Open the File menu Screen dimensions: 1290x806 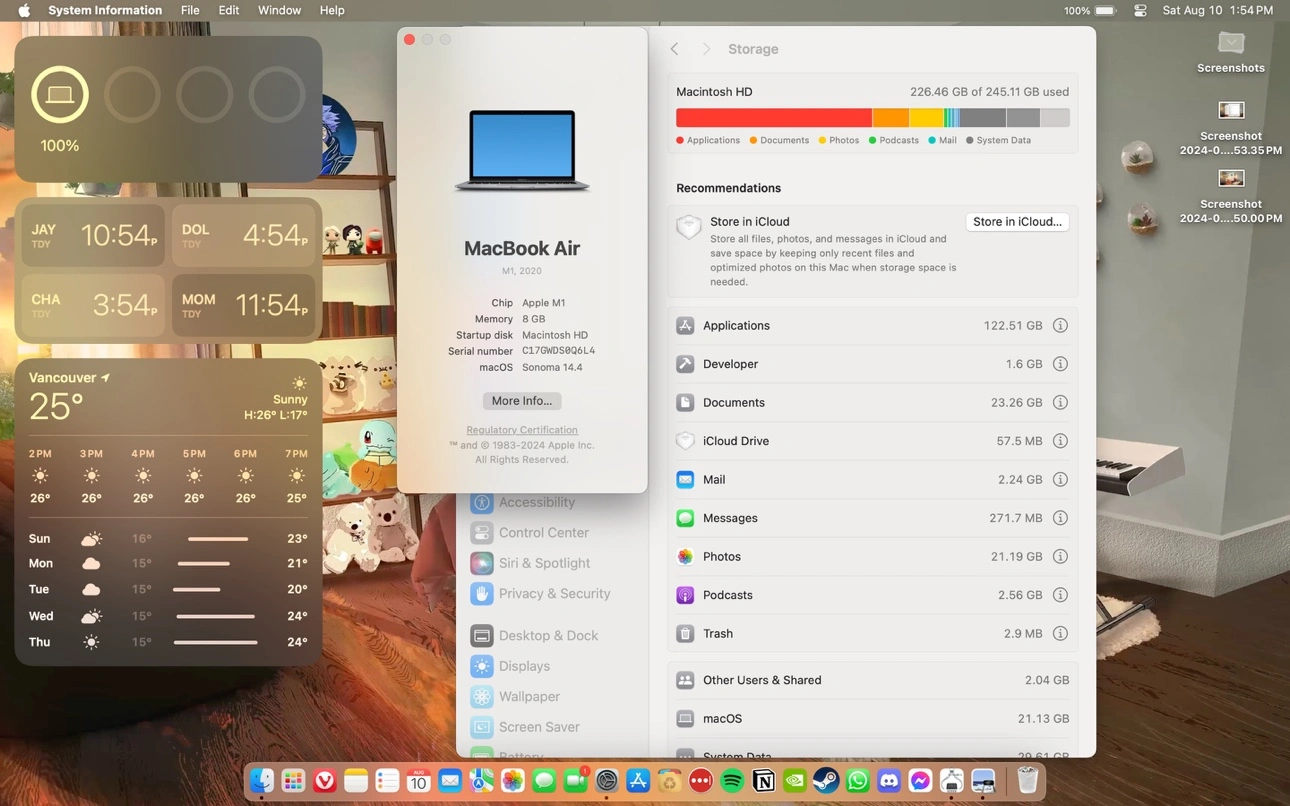click(190, 11)
